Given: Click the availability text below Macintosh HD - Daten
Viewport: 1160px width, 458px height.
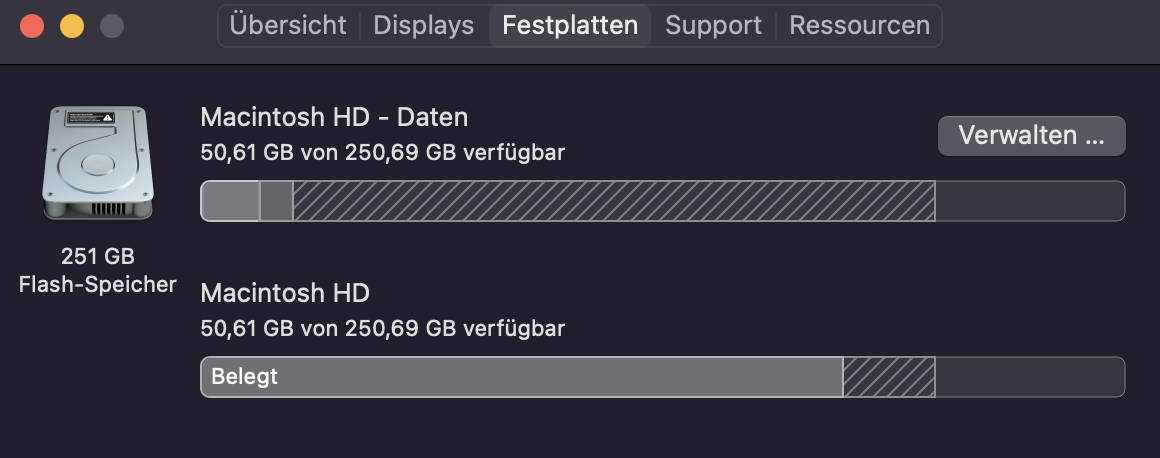Looking at the screenshot, I should tap(383, 152).
